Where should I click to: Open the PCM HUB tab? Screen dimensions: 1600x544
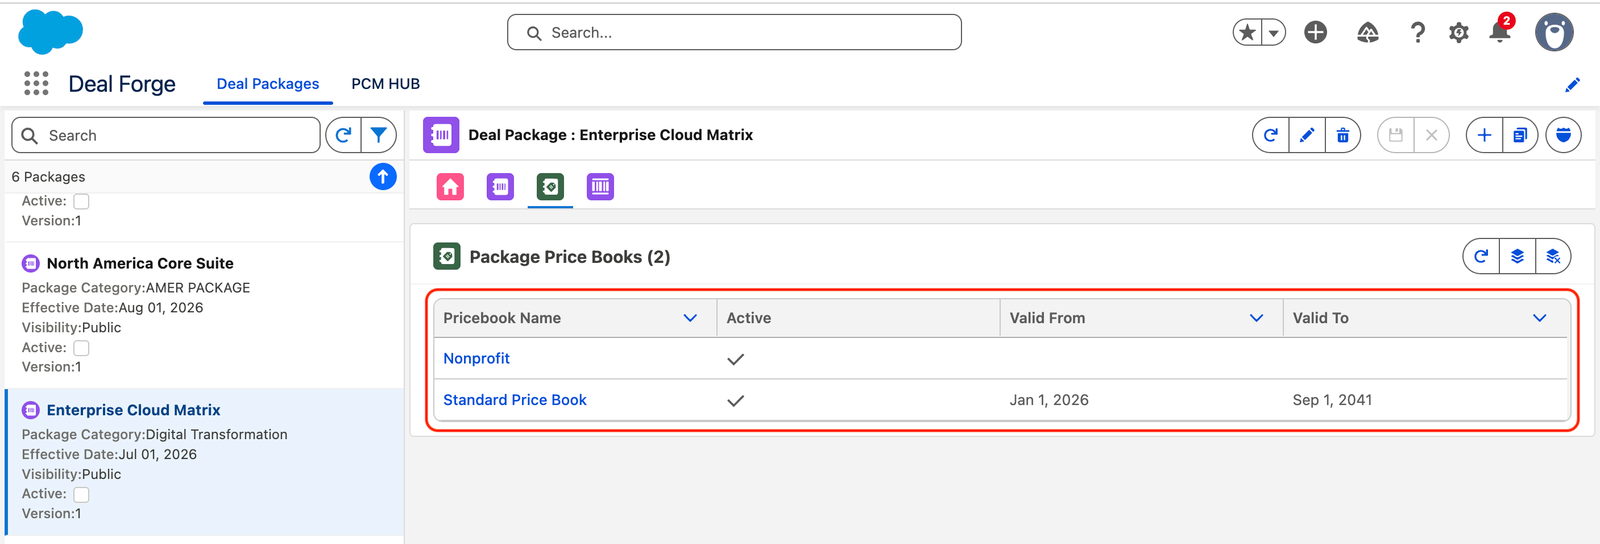385,84
